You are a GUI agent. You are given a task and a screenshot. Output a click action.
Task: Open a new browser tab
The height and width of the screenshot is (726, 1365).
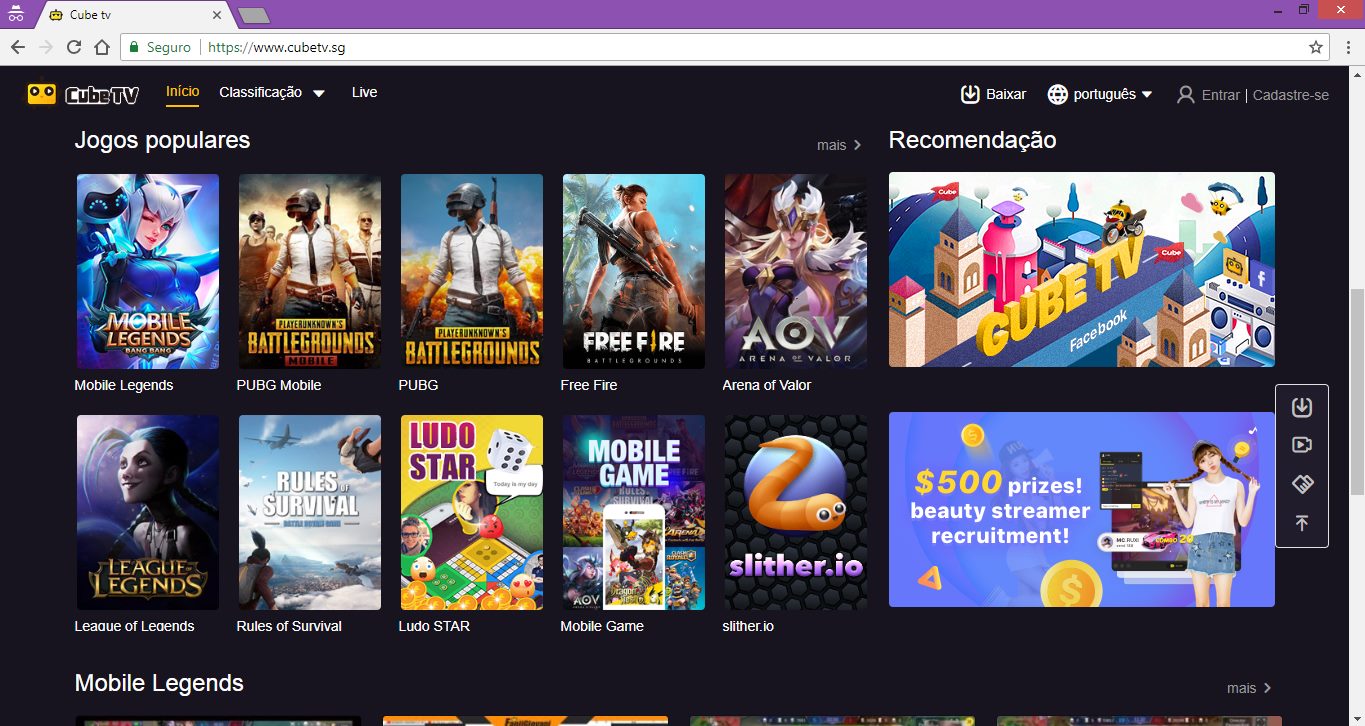[253, 15]
